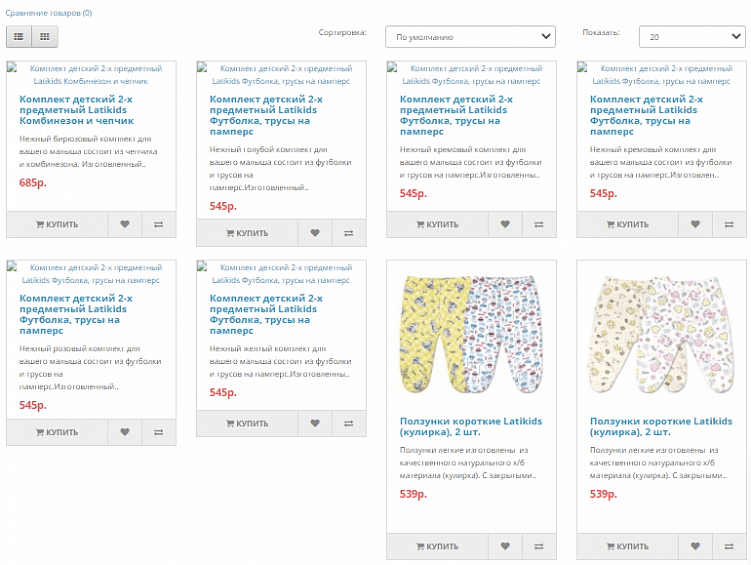Wishlist the yellow Футболка, трусы set

(x=315, y=424)
